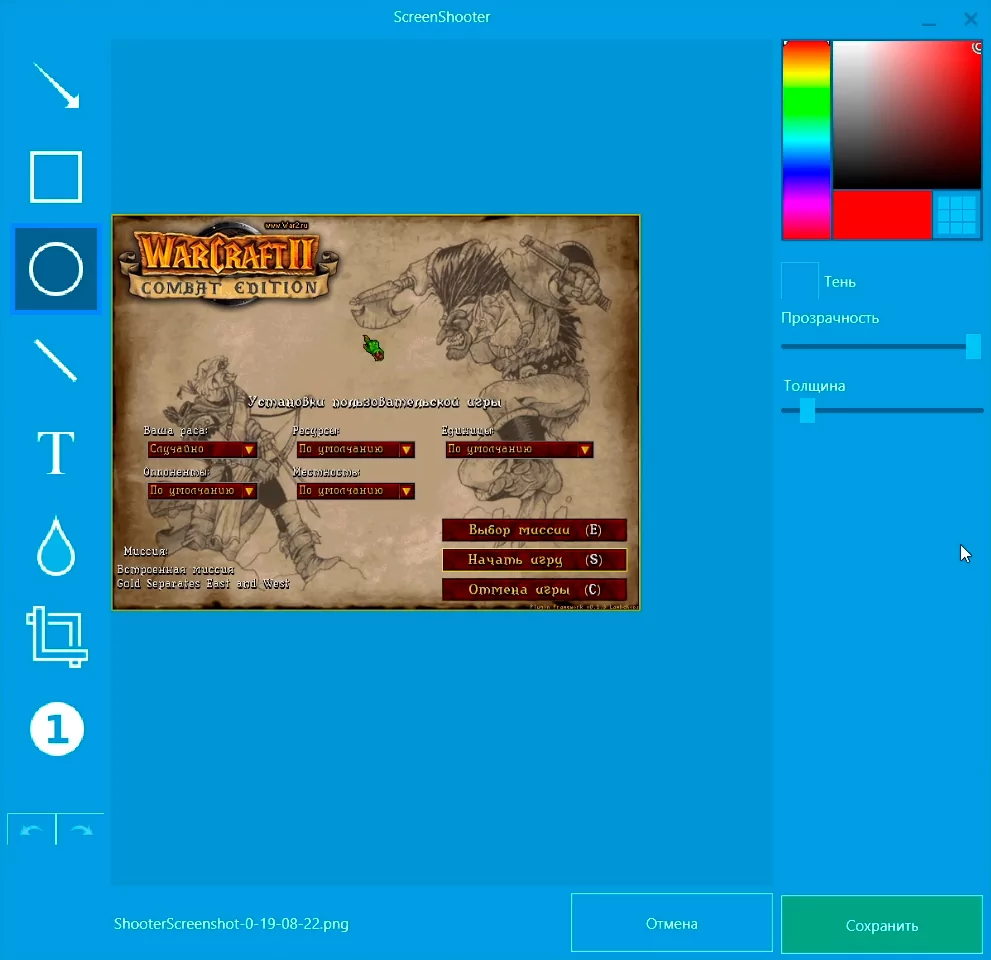Image resolution: width=991 pixels, height=960 pixels.
Task: Undo the last edit
Action: click(x=32, y=830)
